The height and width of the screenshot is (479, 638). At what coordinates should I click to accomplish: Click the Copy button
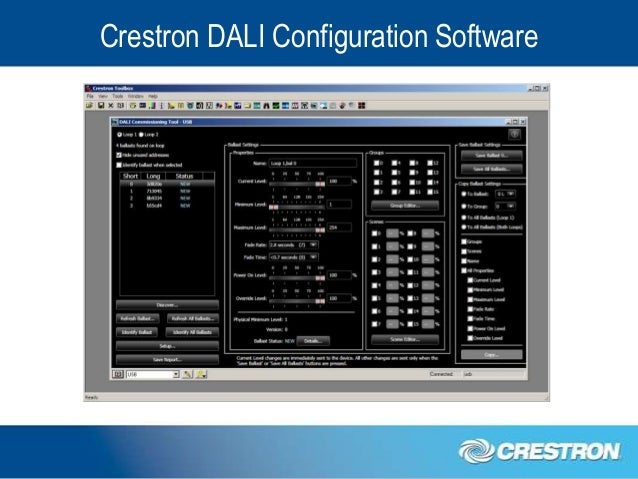(x=492, y=355)
